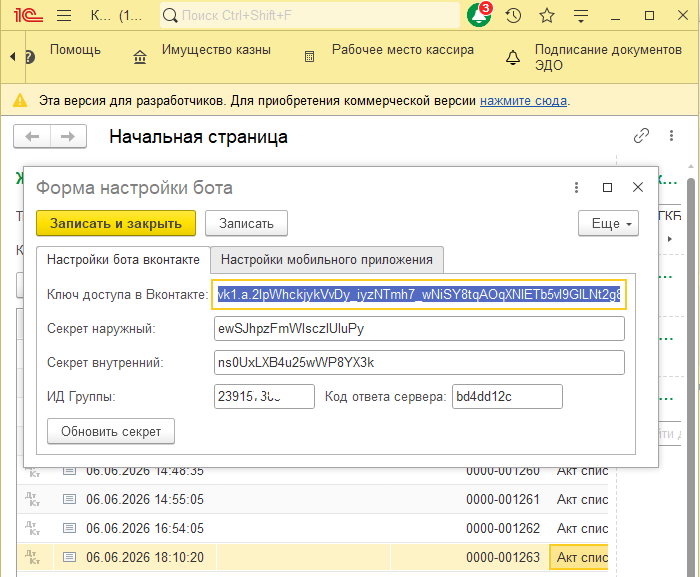Maximize the Форма настройки бота dialog
Viewport: 700px width, 577px height.
(607, 188)
